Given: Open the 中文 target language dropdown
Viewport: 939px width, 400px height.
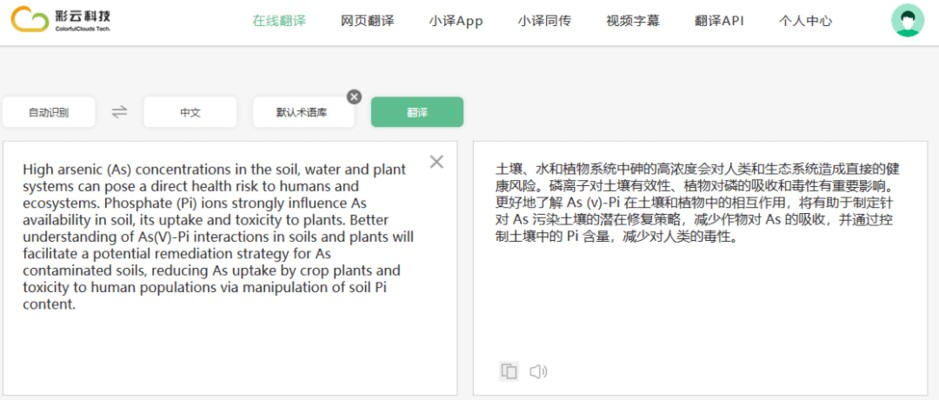Looking at the screenshot, I should pyautogui.click(x=190, y=112).
